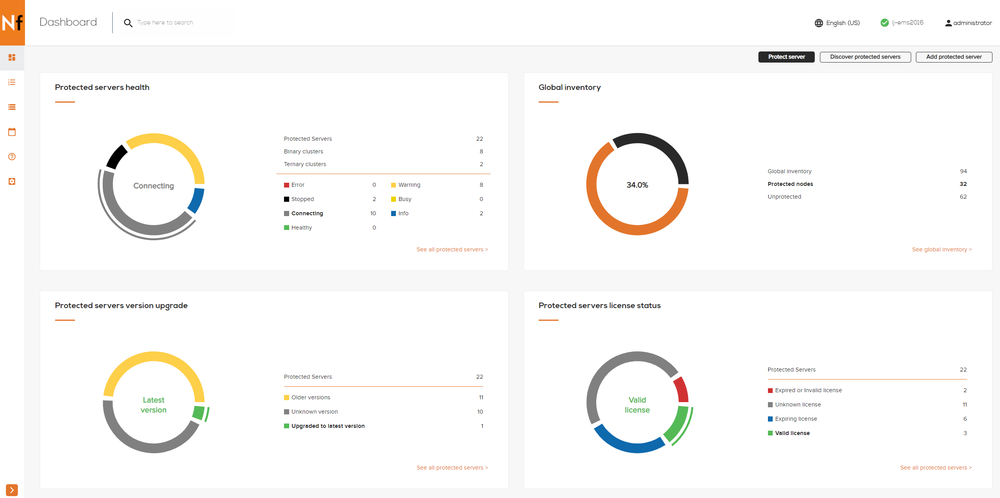Select the yellow Warning legend swatch
This screenshot has height=498, width=1000.
393,185
